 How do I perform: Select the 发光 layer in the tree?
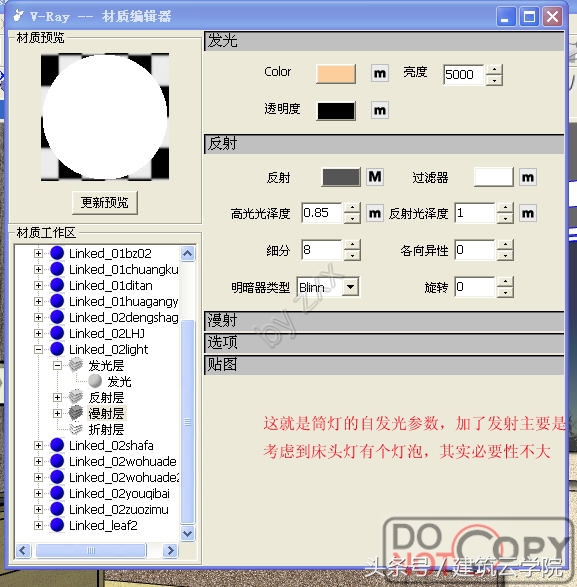pyautogui.click(x=119, y=381)
